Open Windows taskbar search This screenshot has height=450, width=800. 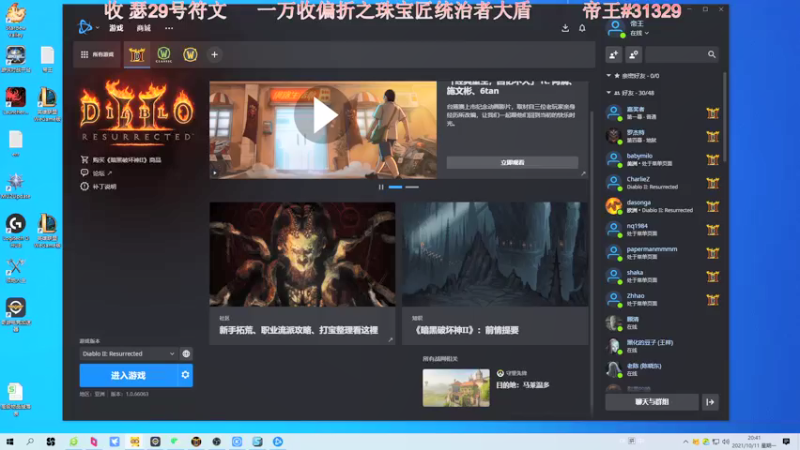pos(30,441)
